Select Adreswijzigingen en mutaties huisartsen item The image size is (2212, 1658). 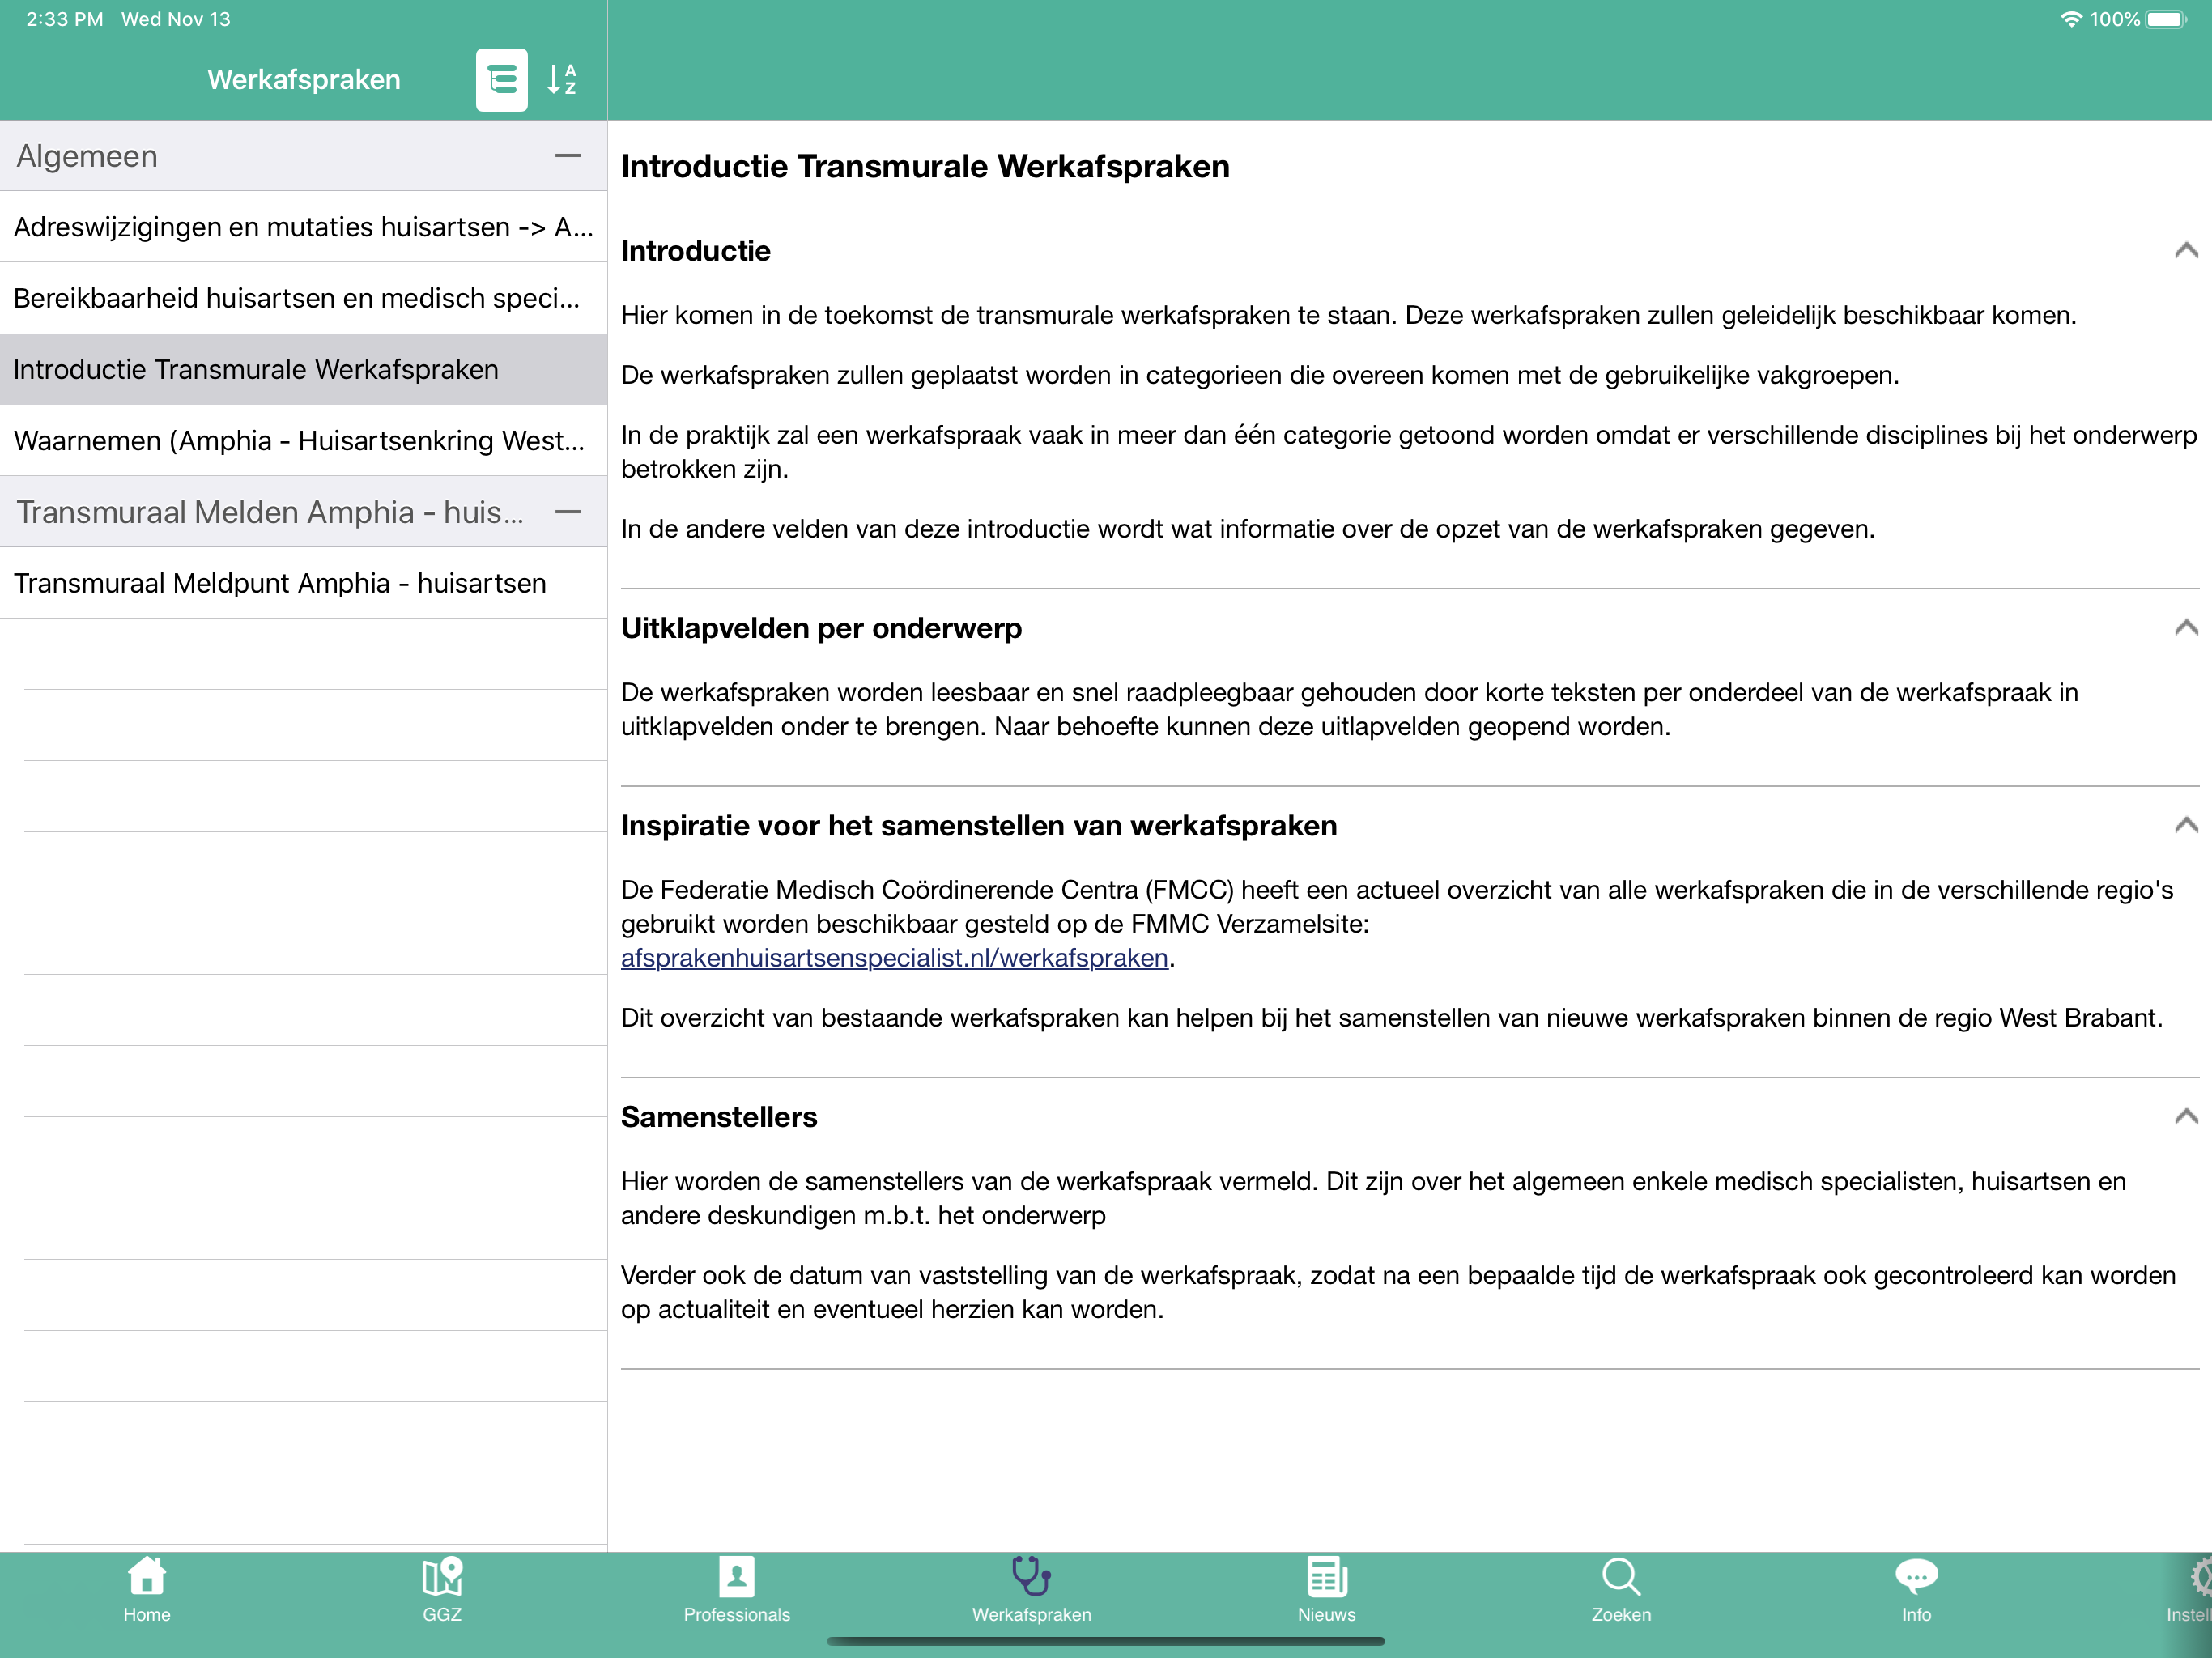pos(303,227)
